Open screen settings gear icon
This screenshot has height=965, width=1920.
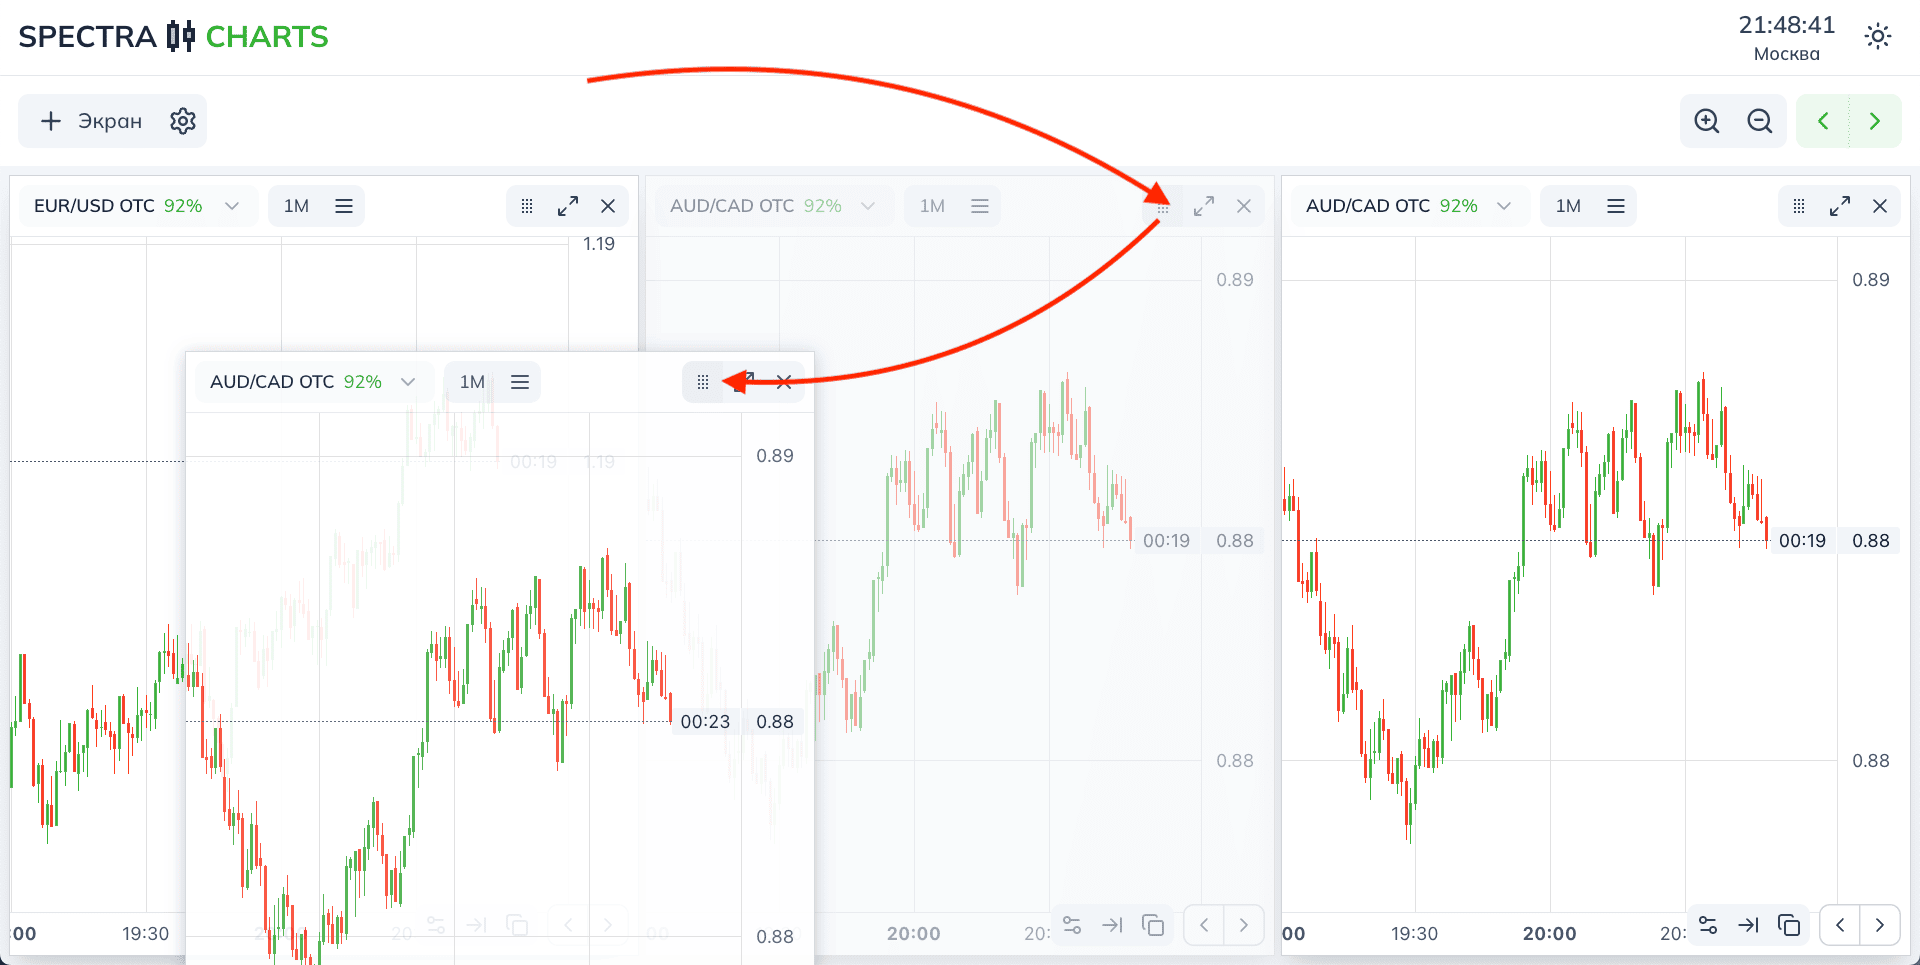[182, 121]
